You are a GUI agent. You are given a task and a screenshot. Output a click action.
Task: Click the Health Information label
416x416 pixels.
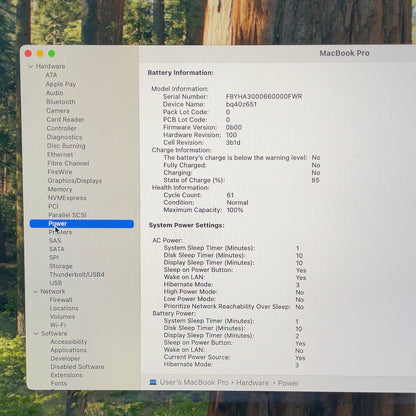181,188
